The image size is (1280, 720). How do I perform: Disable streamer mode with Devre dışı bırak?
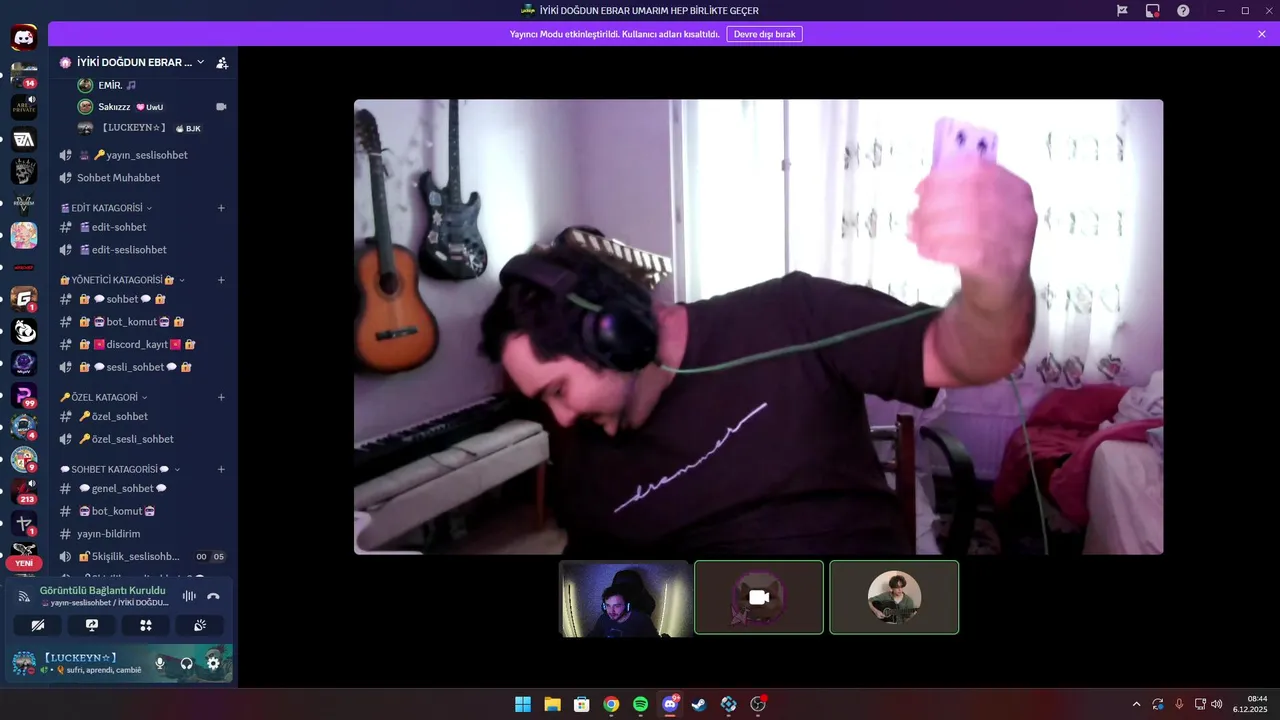[x=764, y=34]
